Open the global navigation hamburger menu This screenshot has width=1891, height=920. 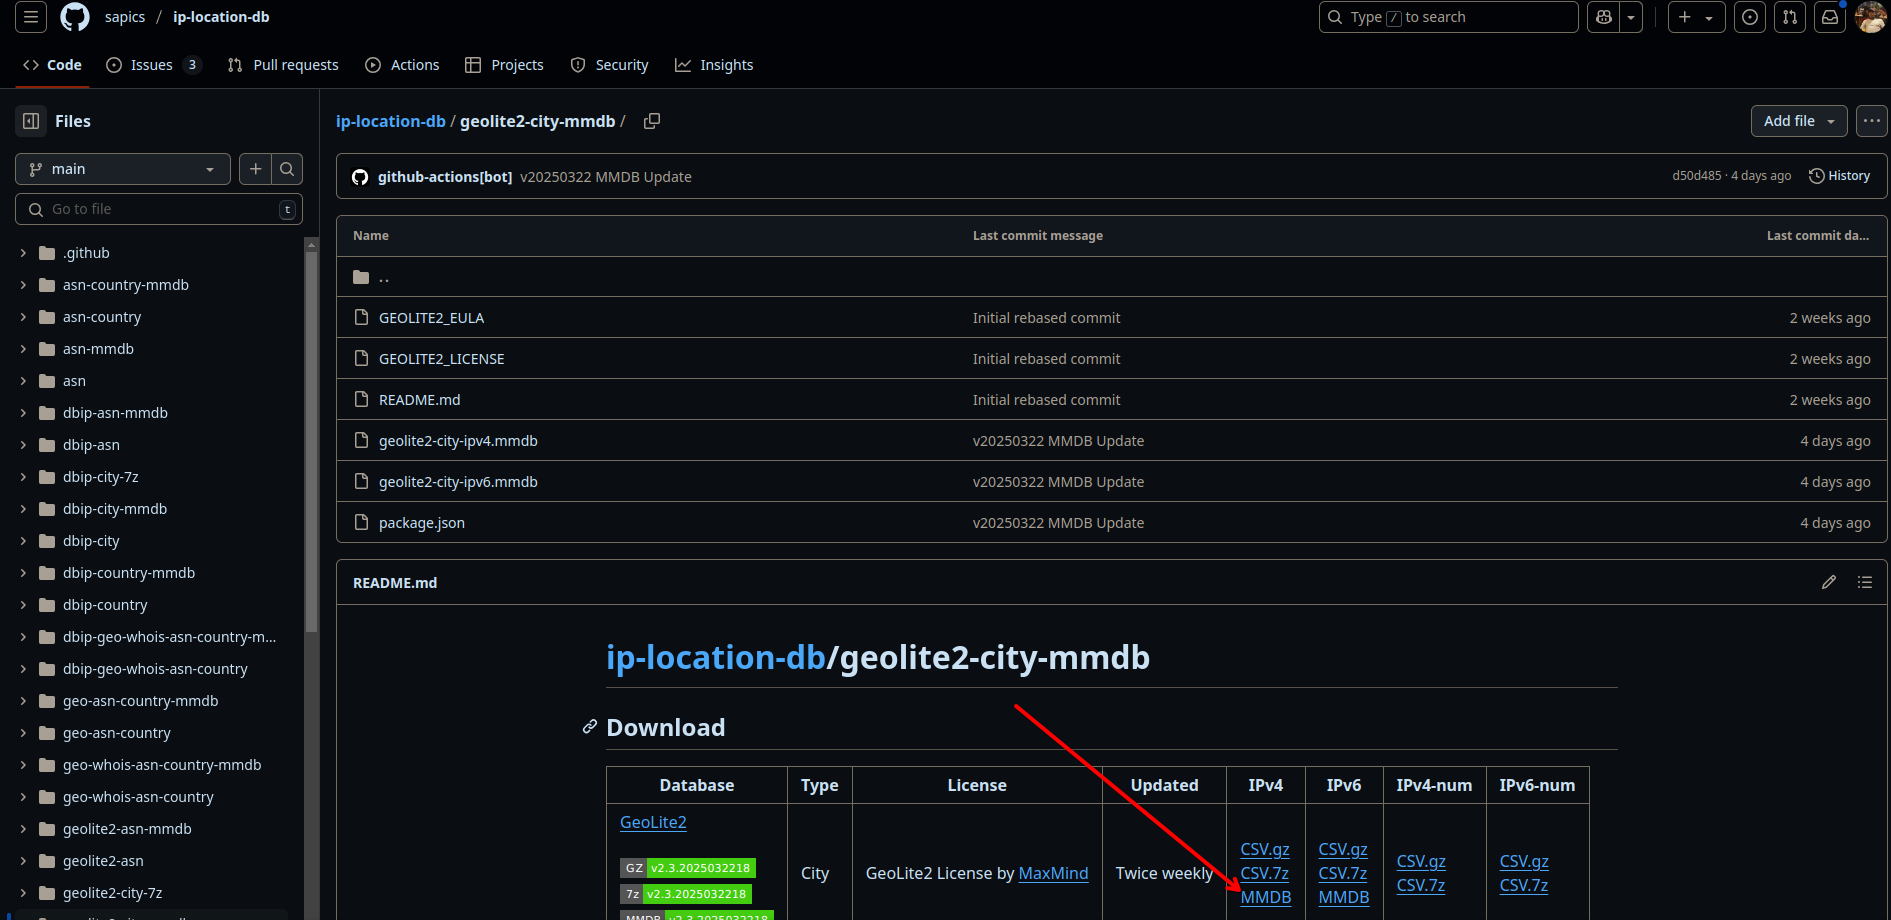pos(31,17)
